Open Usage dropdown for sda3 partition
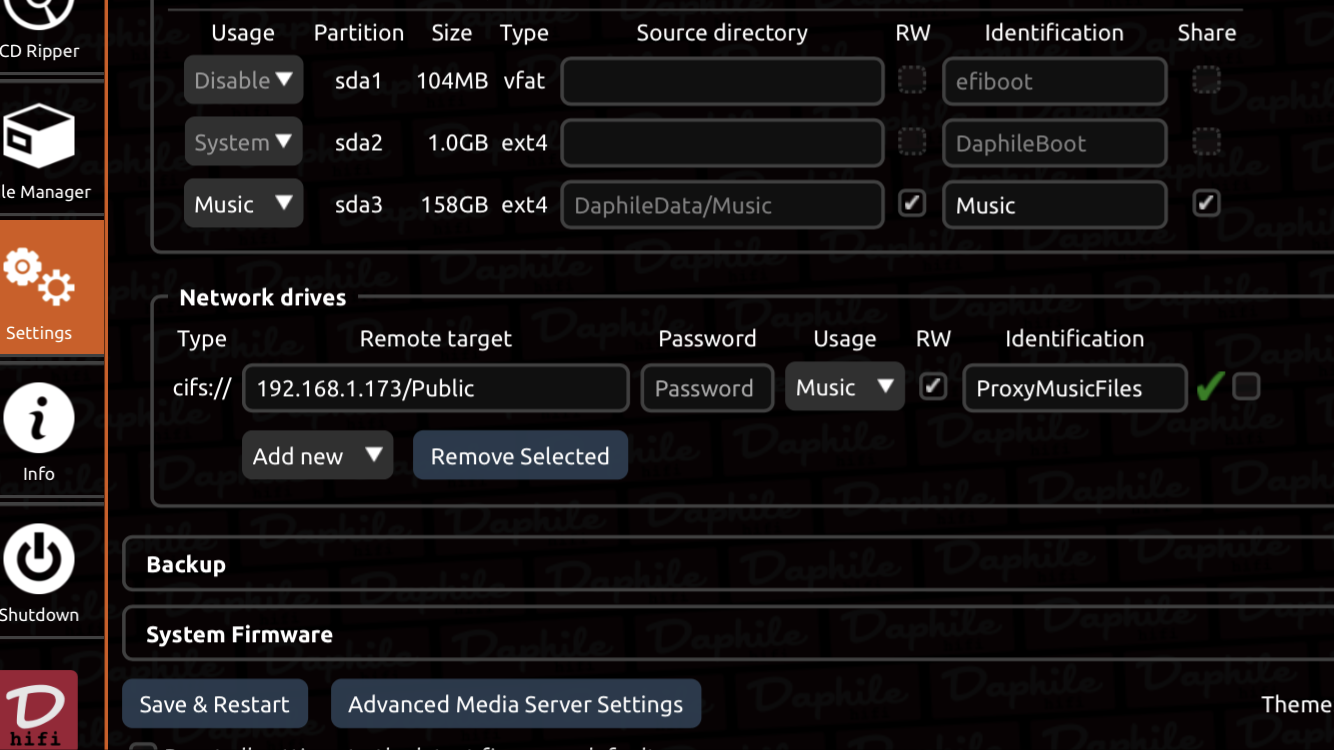 [x=243, y=204]
